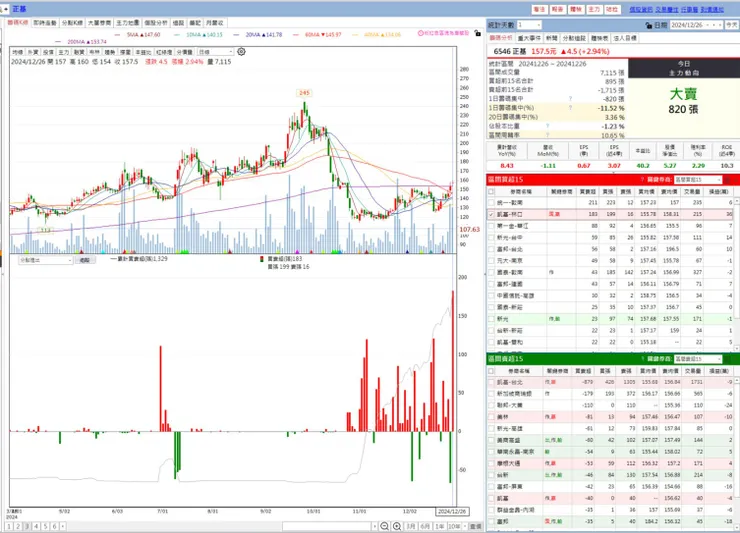Open the 到價通知 link
This screenshot has height=533, width=740.
[712, 9]
